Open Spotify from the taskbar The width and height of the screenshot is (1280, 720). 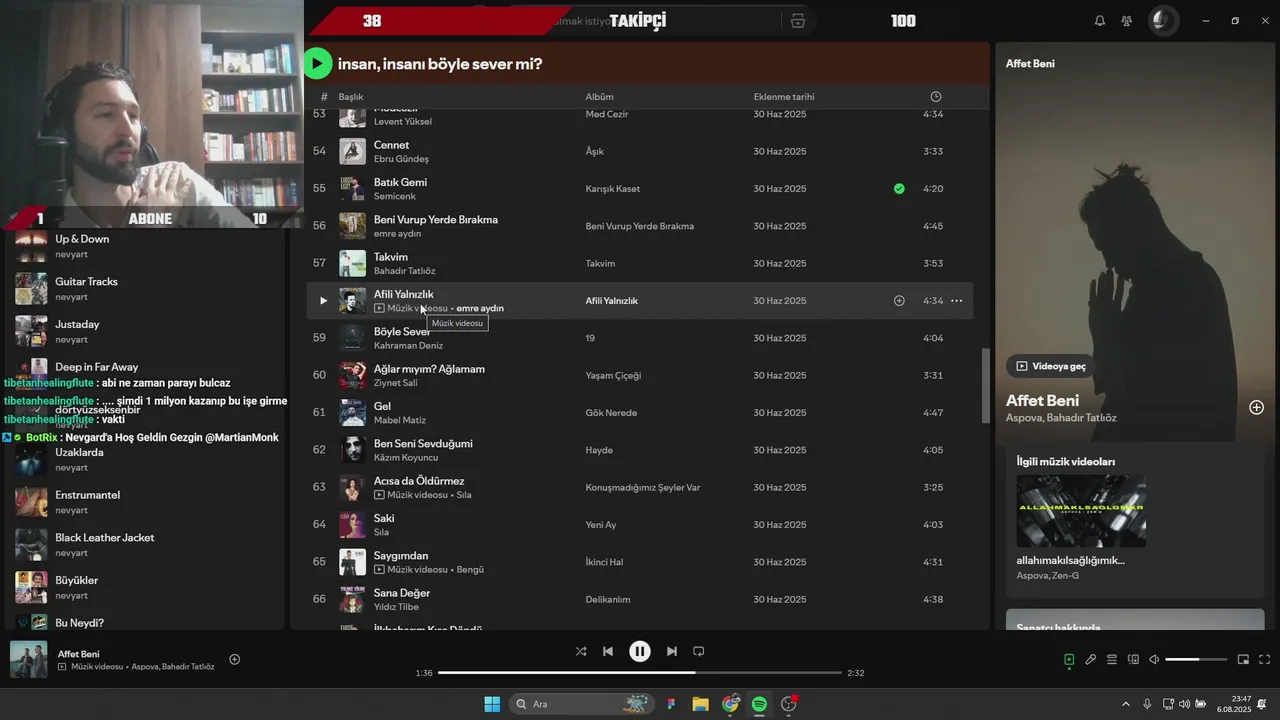(759, 704)
